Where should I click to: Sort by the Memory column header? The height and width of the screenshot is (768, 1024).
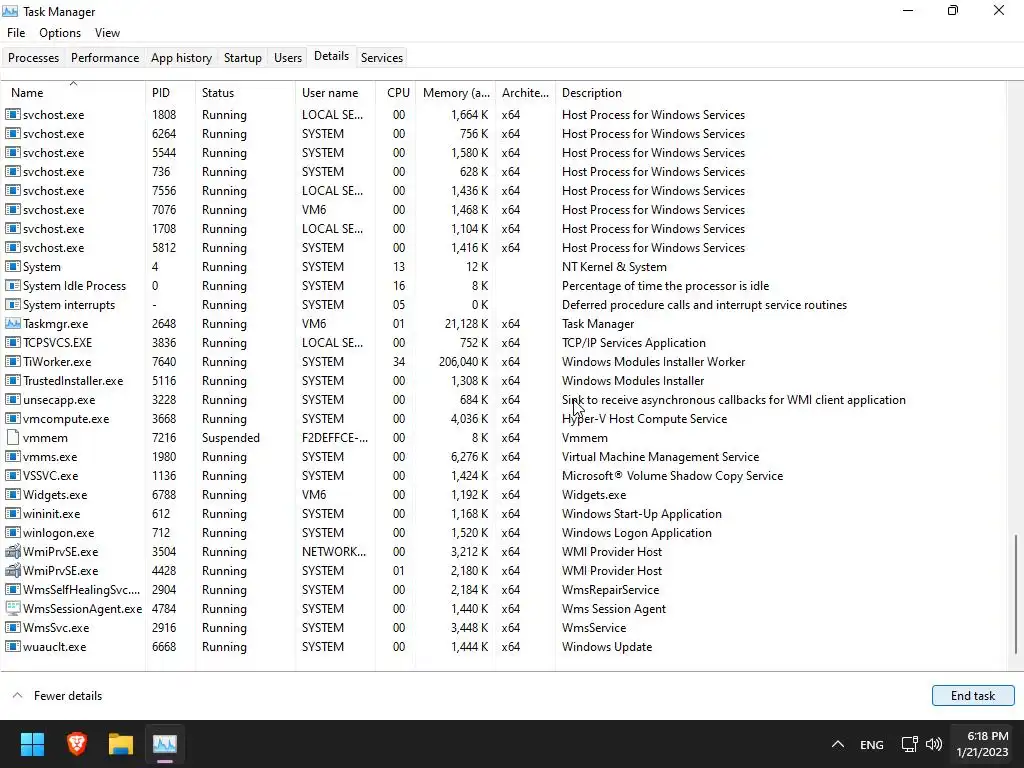click(x=456, y=93)
